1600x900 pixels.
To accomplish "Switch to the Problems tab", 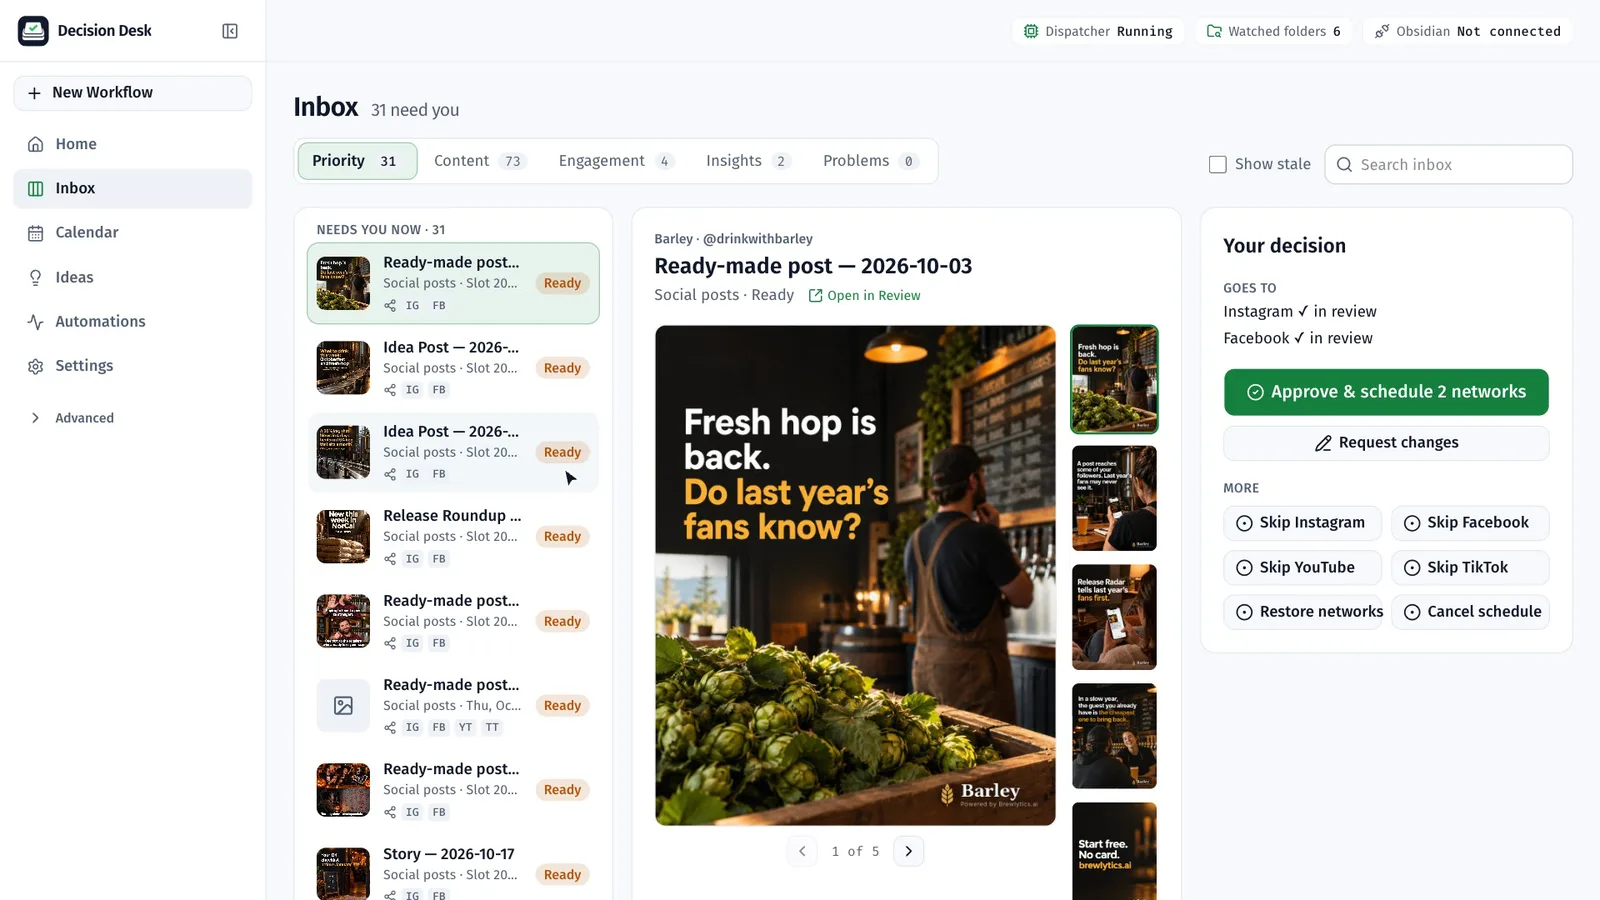I will (870, 161).
